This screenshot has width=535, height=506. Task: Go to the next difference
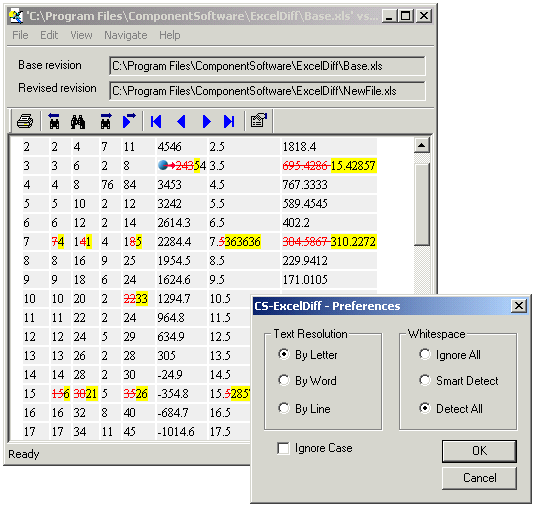[x=206, y=121]
